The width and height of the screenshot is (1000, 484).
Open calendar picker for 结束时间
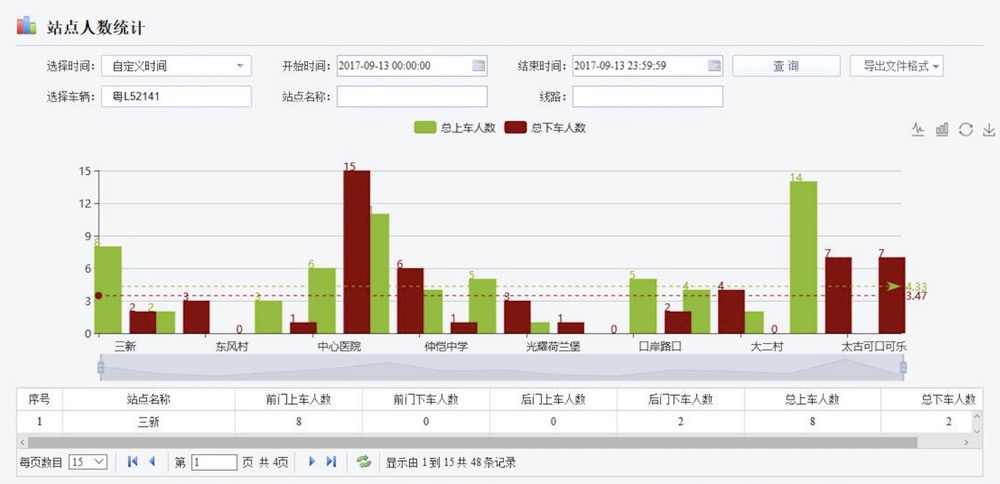point(714,66)
